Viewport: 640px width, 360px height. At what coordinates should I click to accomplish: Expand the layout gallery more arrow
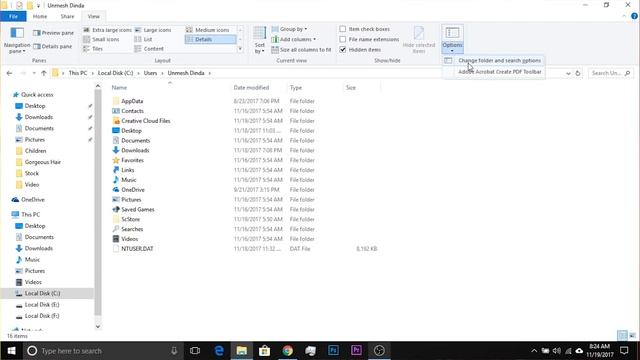click(240, 49)
